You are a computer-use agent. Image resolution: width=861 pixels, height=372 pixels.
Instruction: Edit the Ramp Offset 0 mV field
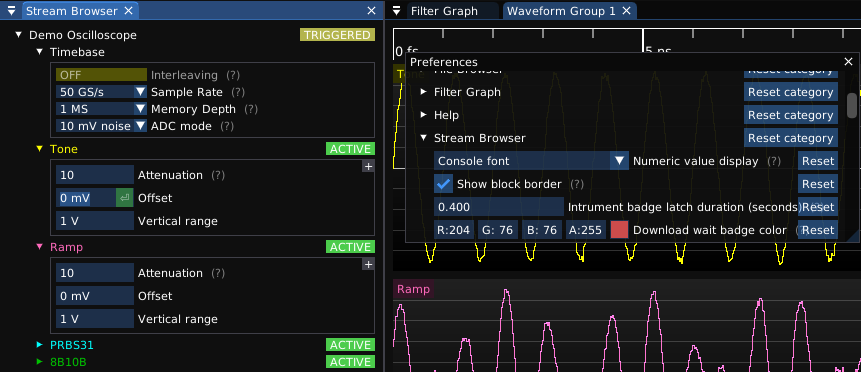click(x=94, y=296)
